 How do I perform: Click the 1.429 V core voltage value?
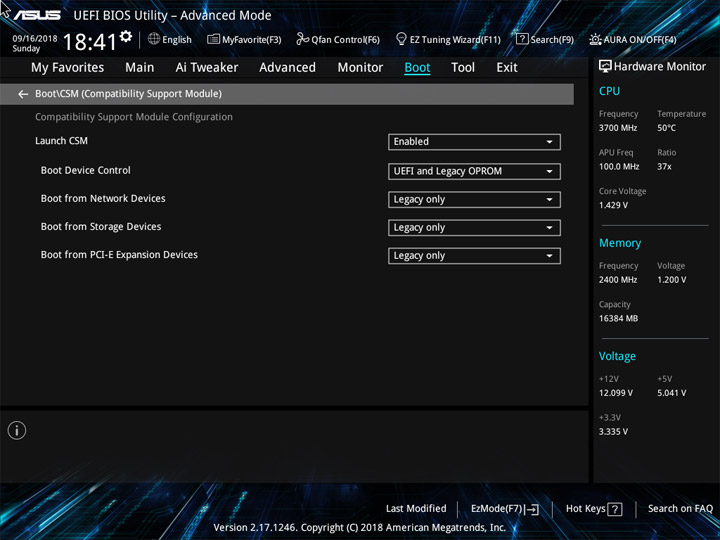pyautogui.click(x=613, y=205)
